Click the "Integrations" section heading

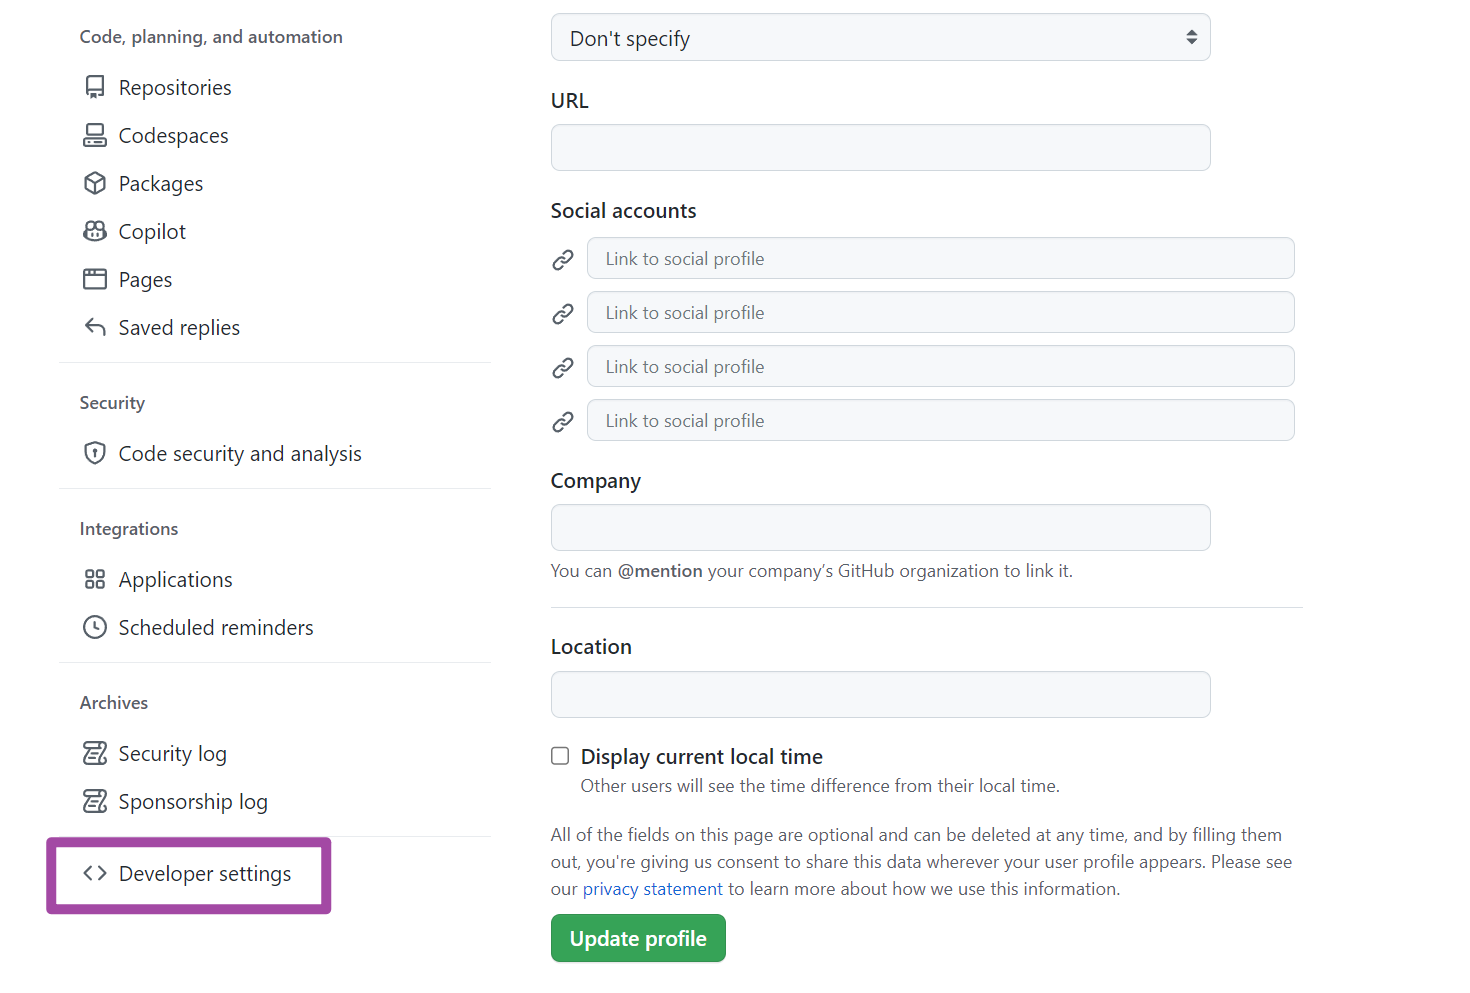[x=129, y=529]
